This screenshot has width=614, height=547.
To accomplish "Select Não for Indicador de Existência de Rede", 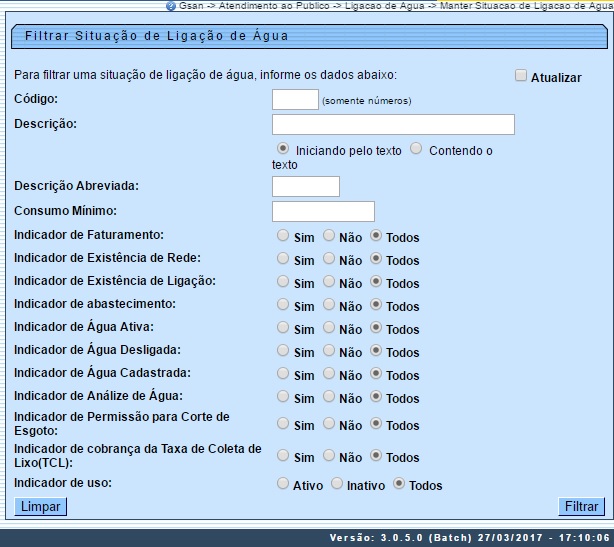I will point(329,259).
